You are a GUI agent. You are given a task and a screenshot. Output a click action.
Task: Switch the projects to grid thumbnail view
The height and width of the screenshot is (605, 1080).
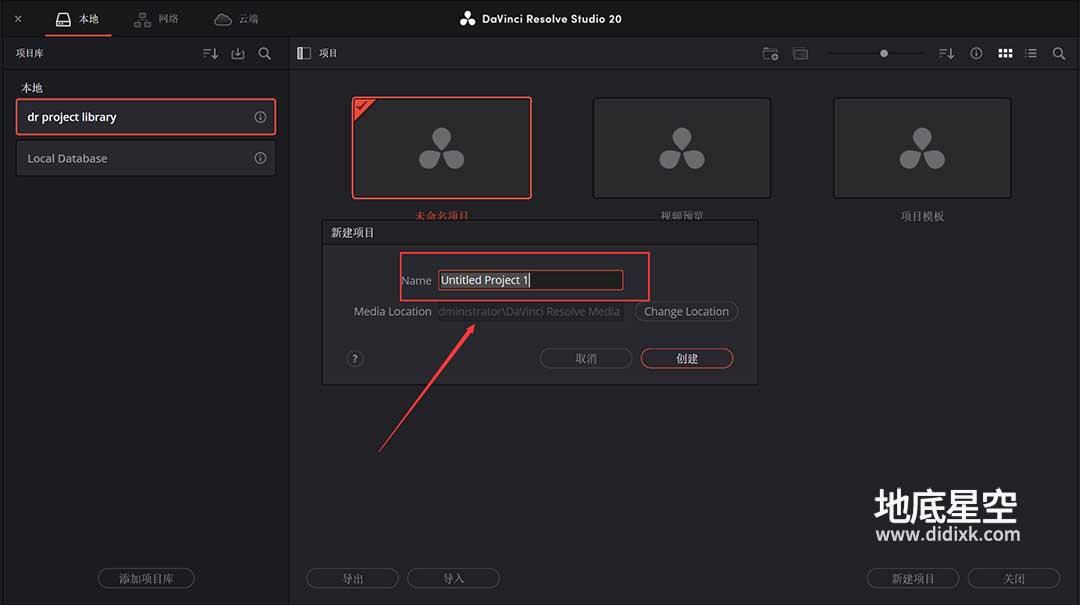pyautogui.click(x=1006, y=54)
